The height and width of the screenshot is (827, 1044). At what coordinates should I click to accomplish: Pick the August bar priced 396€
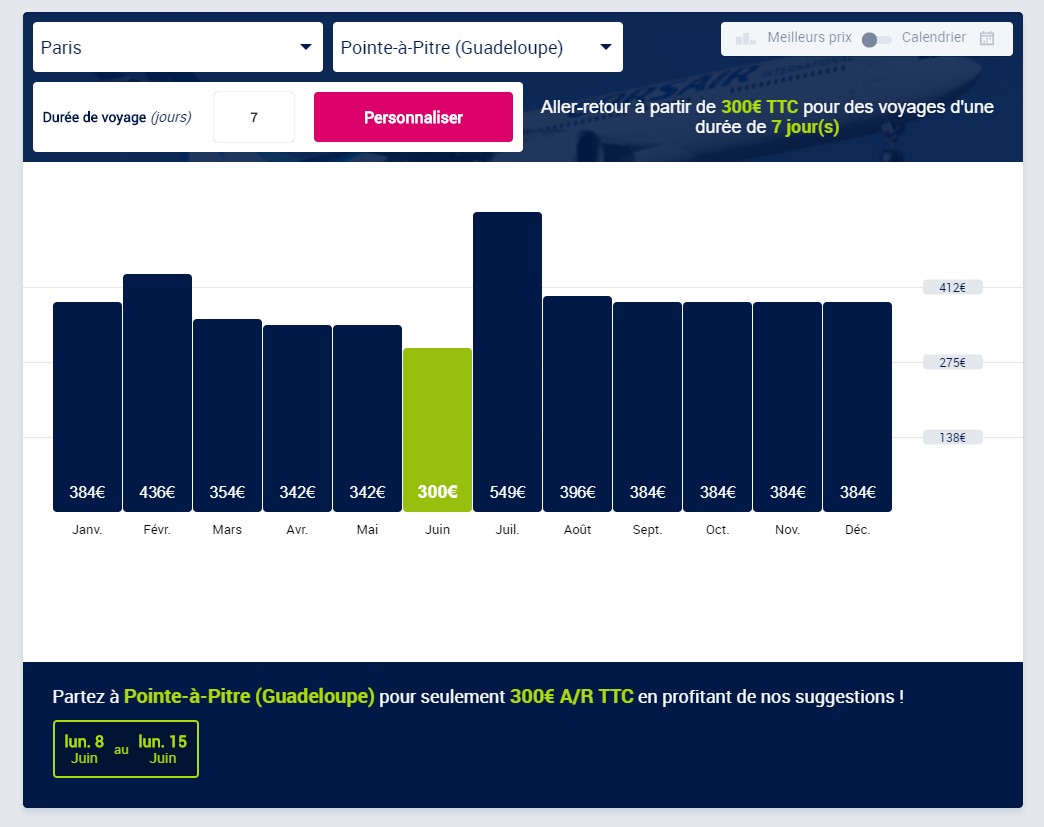577,404
